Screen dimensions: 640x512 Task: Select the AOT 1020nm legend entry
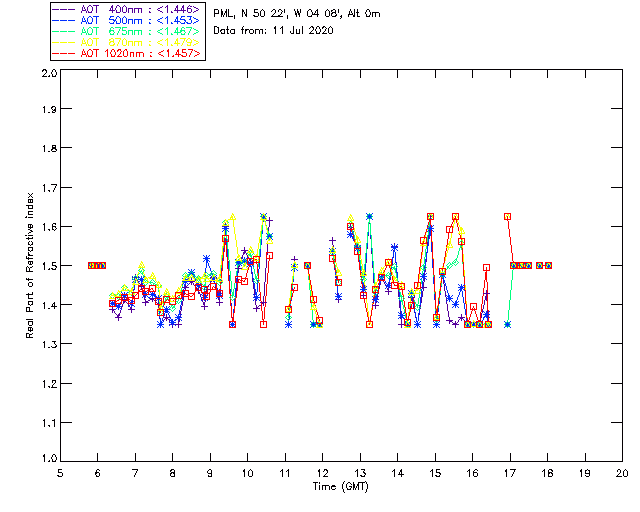(127, 53)
